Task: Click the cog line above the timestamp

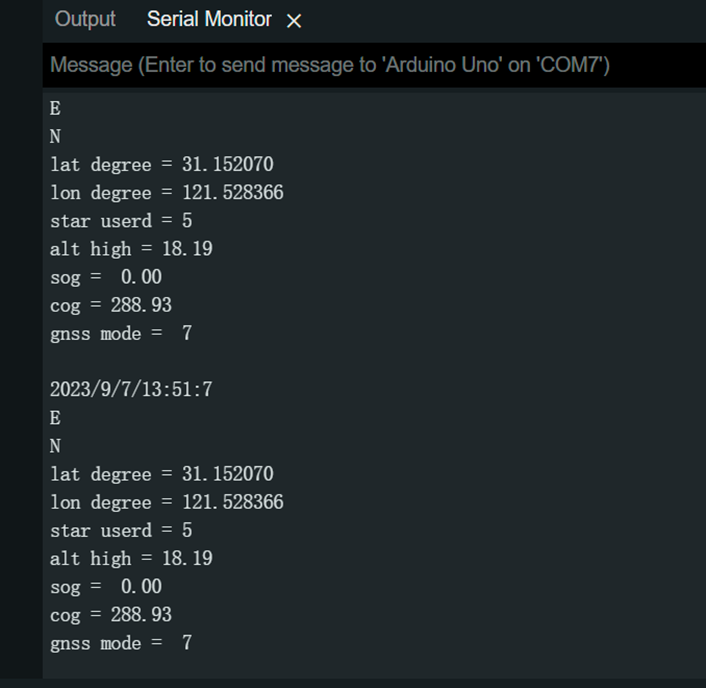Action: click(111, 305)
